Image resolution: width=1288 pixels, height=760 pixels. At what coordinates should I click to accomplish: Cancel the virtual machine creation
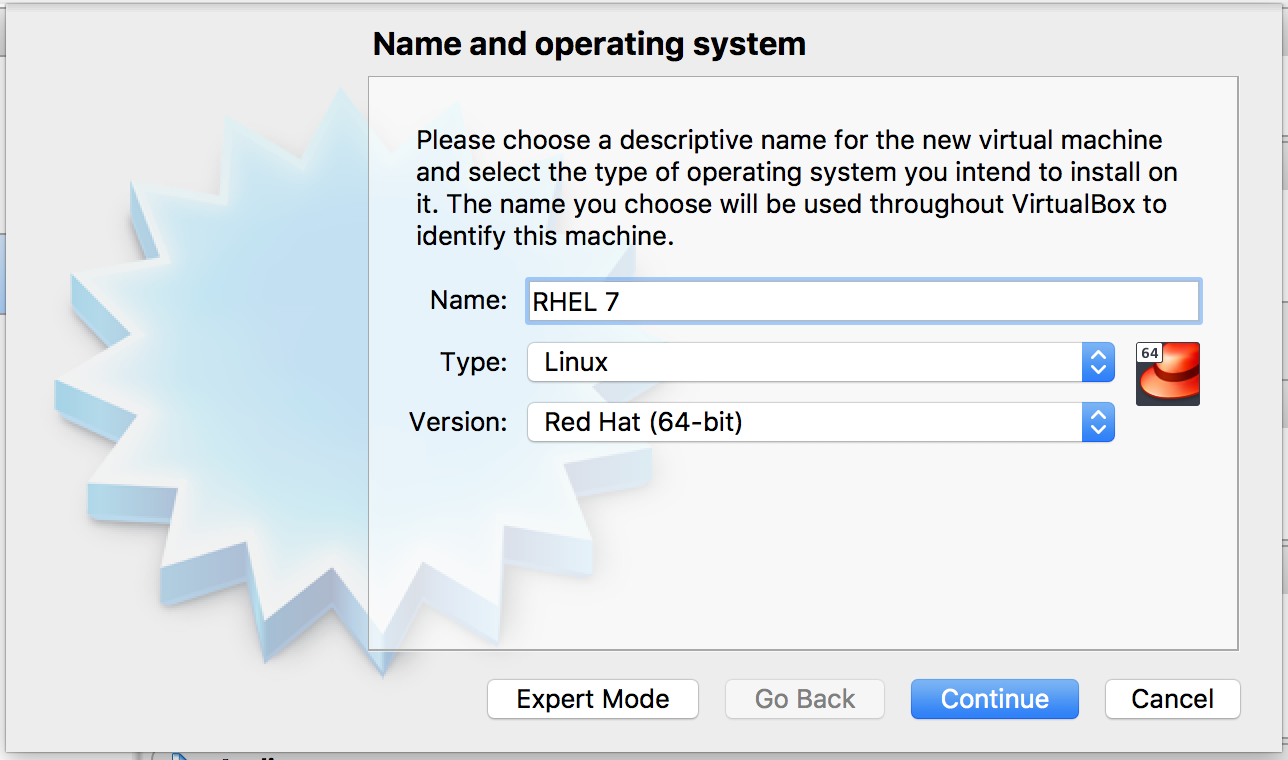(1172, 699)
